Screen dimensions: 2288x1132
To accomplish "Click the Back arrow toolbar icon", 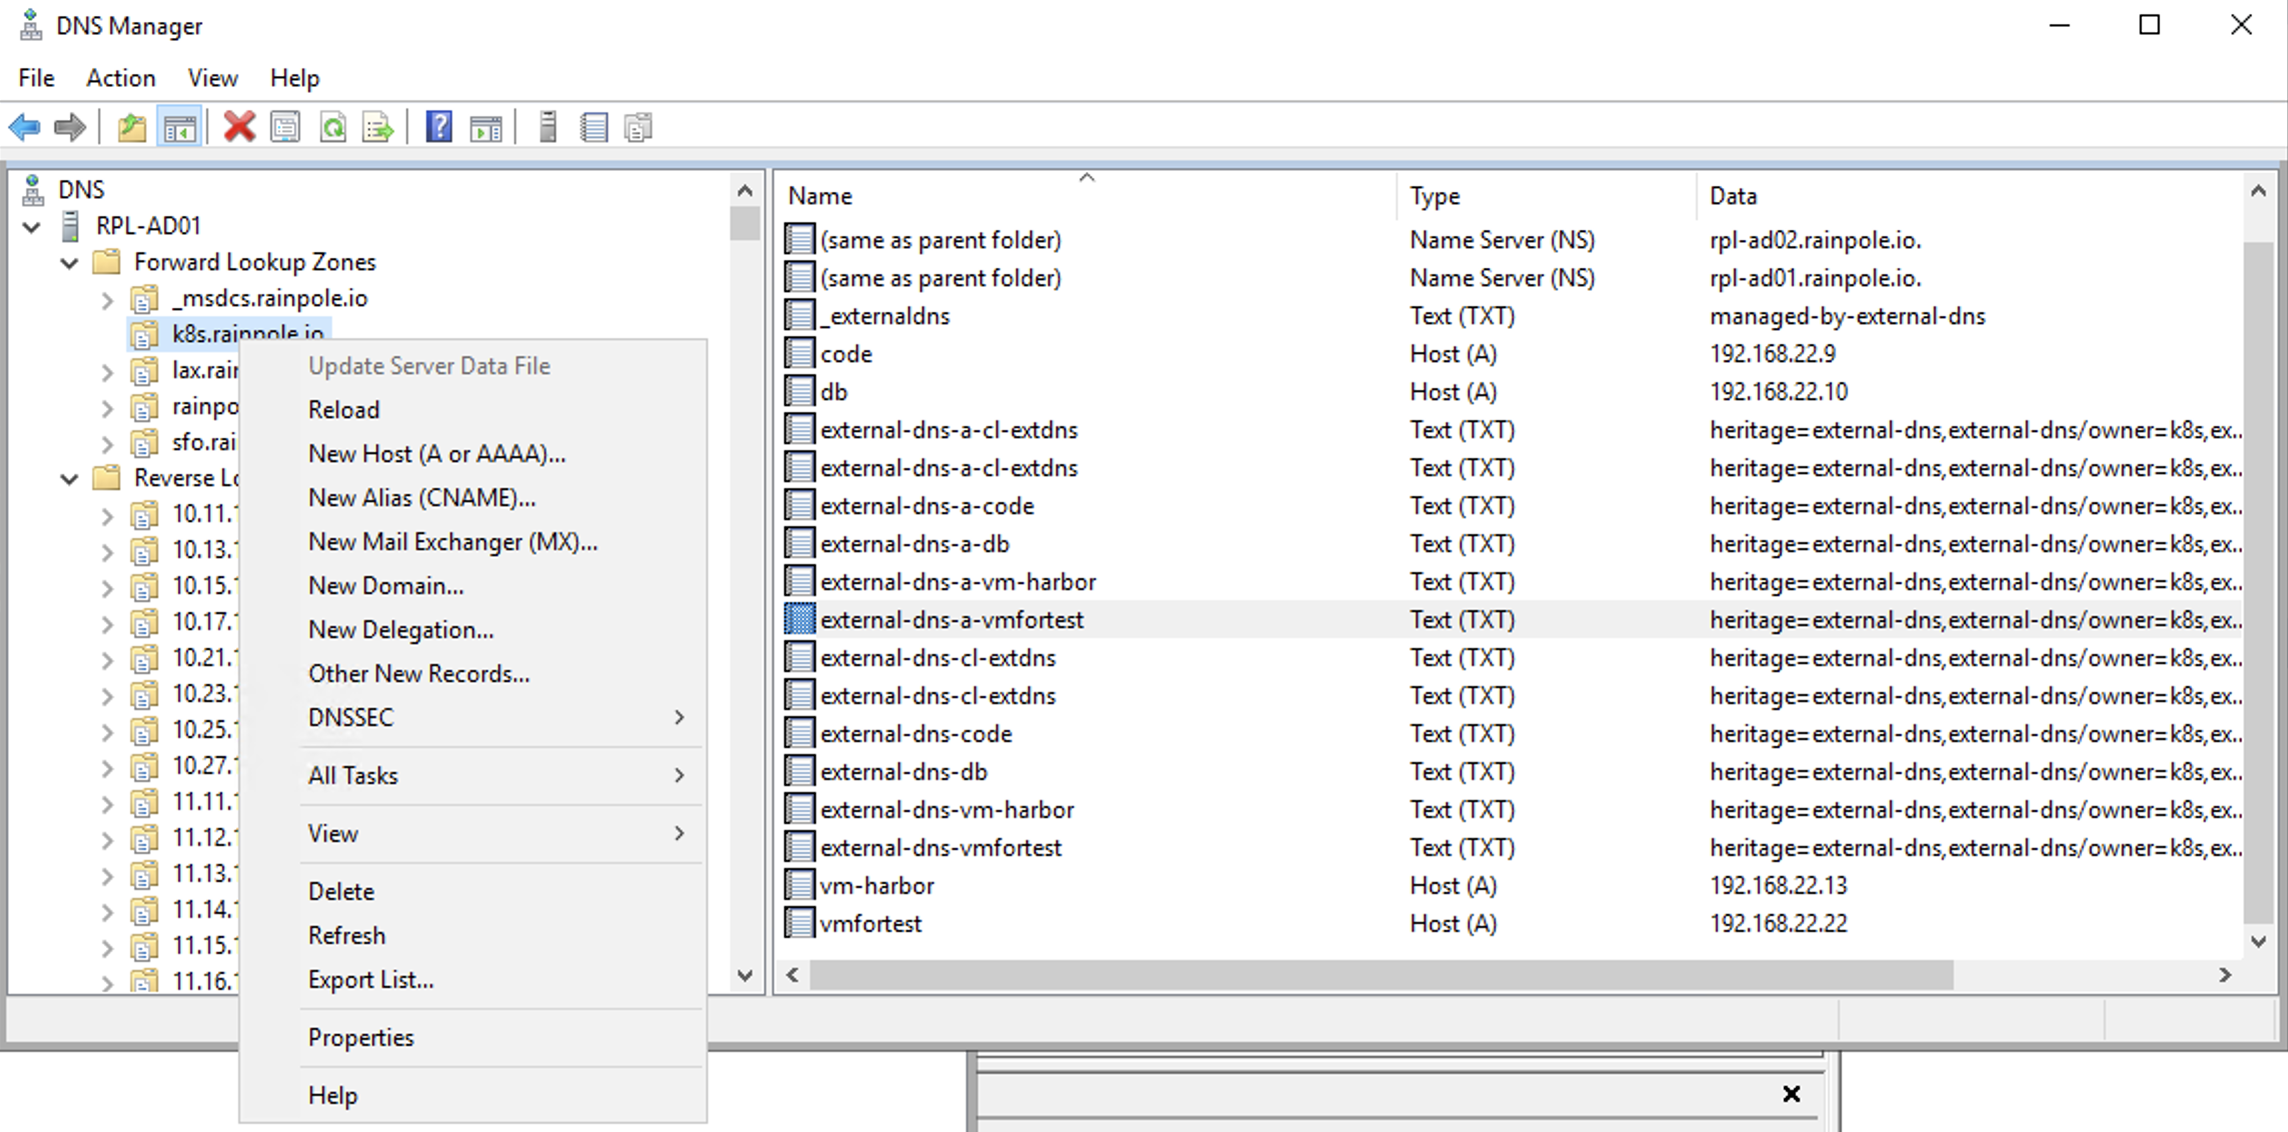I will pos(24,127).
